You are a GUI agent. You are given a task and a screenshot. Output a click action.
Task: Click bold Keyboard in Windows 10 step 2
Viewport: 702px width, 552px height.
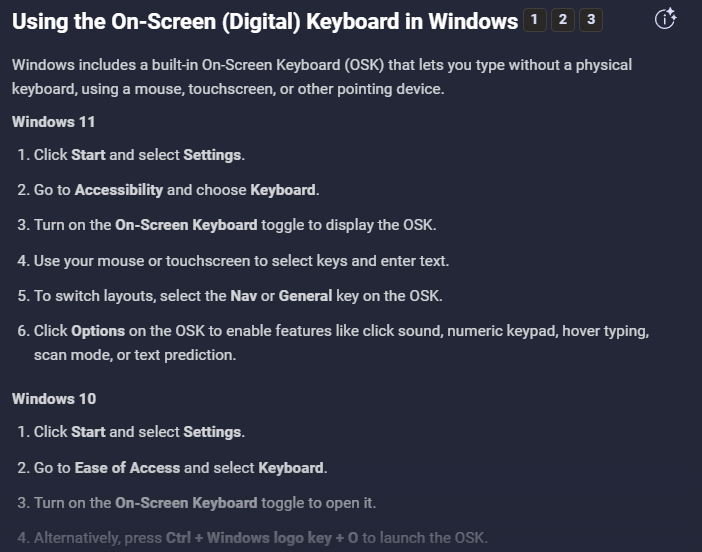tap(291, 468)
